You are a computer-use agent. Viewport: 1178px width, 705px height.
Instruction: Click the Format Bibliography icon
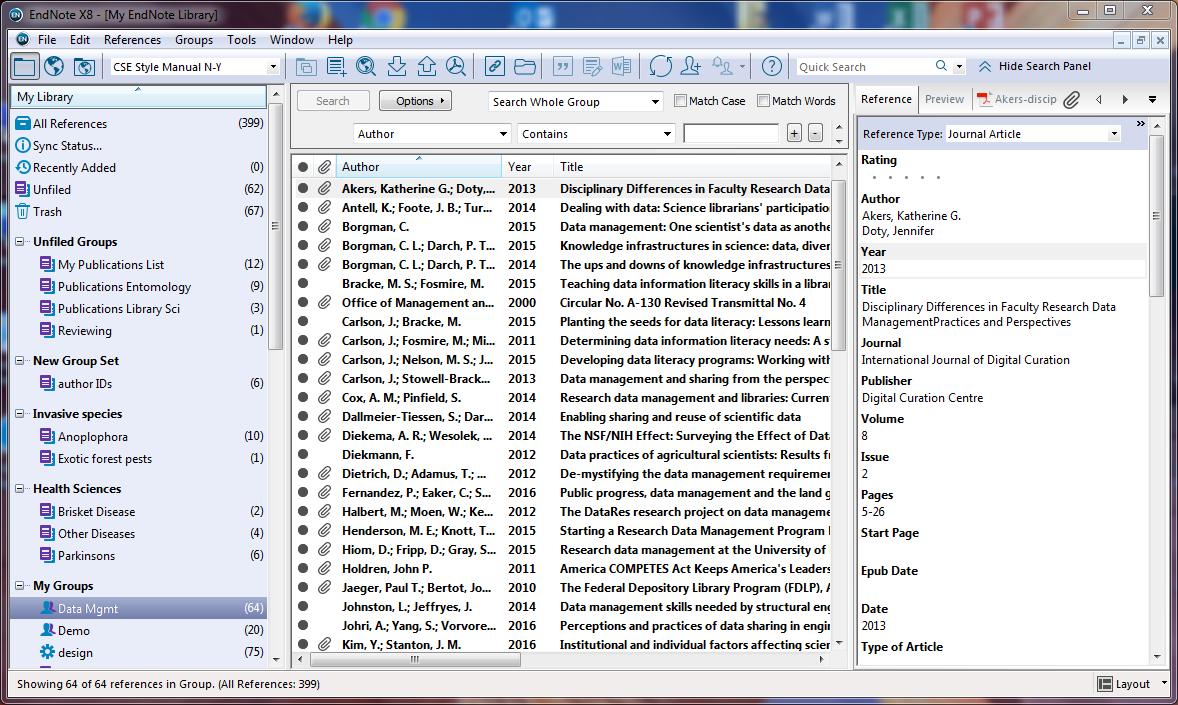(592, 66)
